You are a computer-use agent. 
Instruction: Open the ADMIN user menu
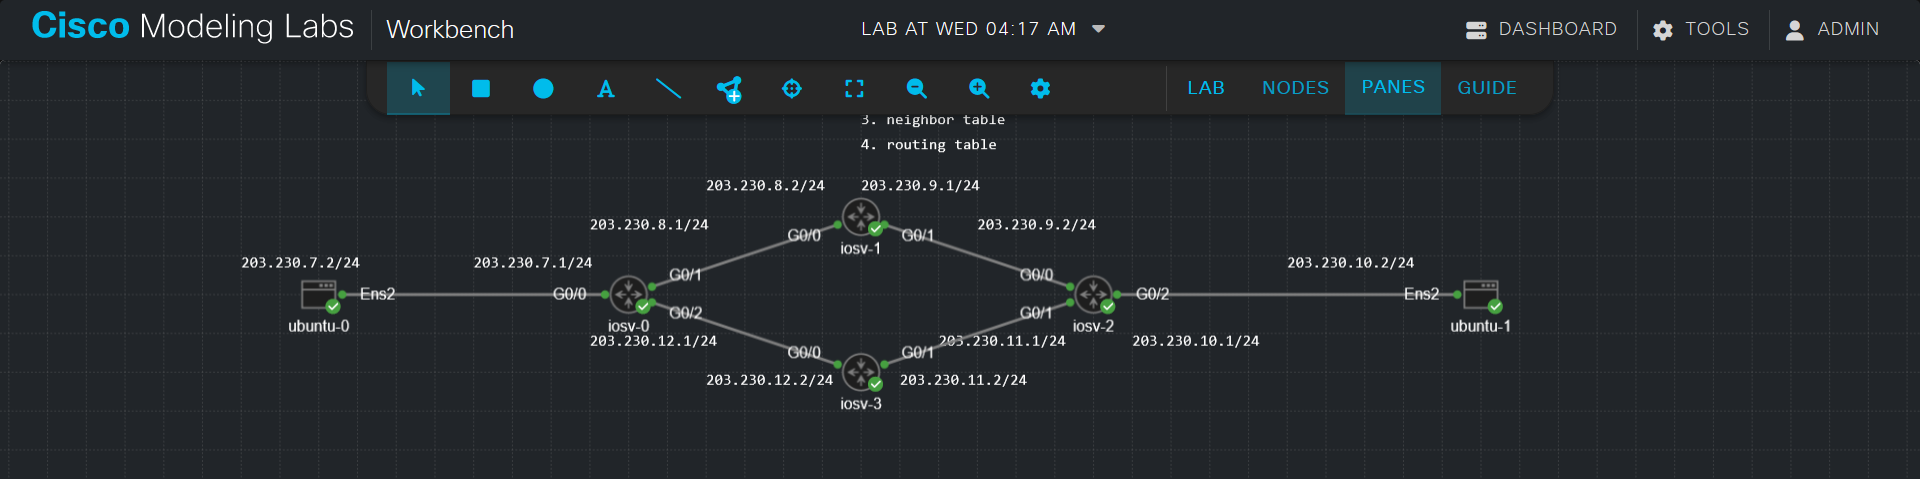point(1832,29)
